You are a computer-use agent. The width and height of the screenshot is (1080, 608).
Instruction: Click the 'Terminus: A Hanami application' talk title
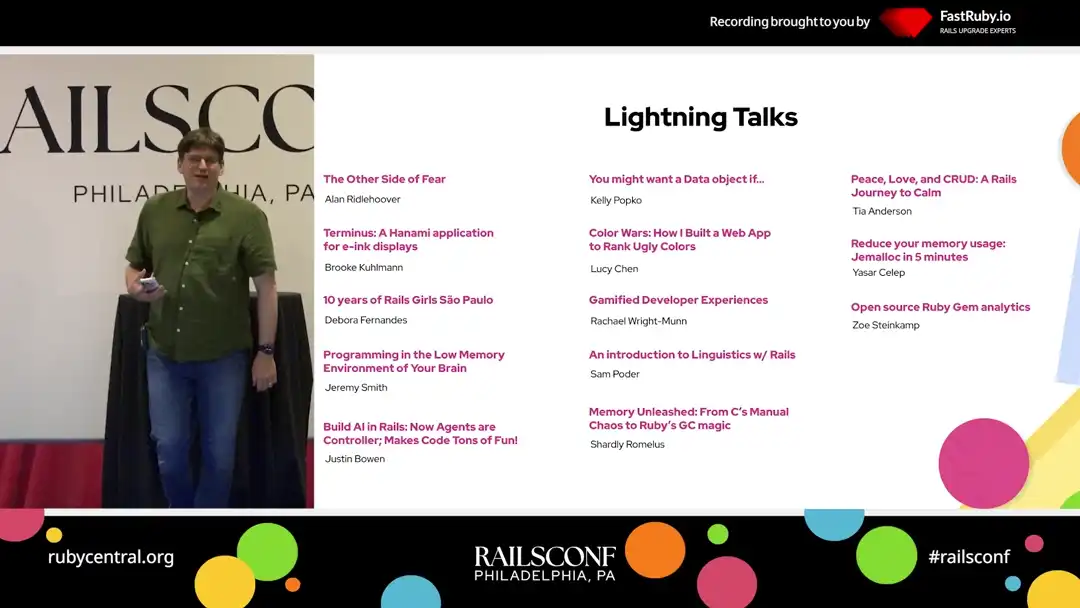(x=408, y=240)
